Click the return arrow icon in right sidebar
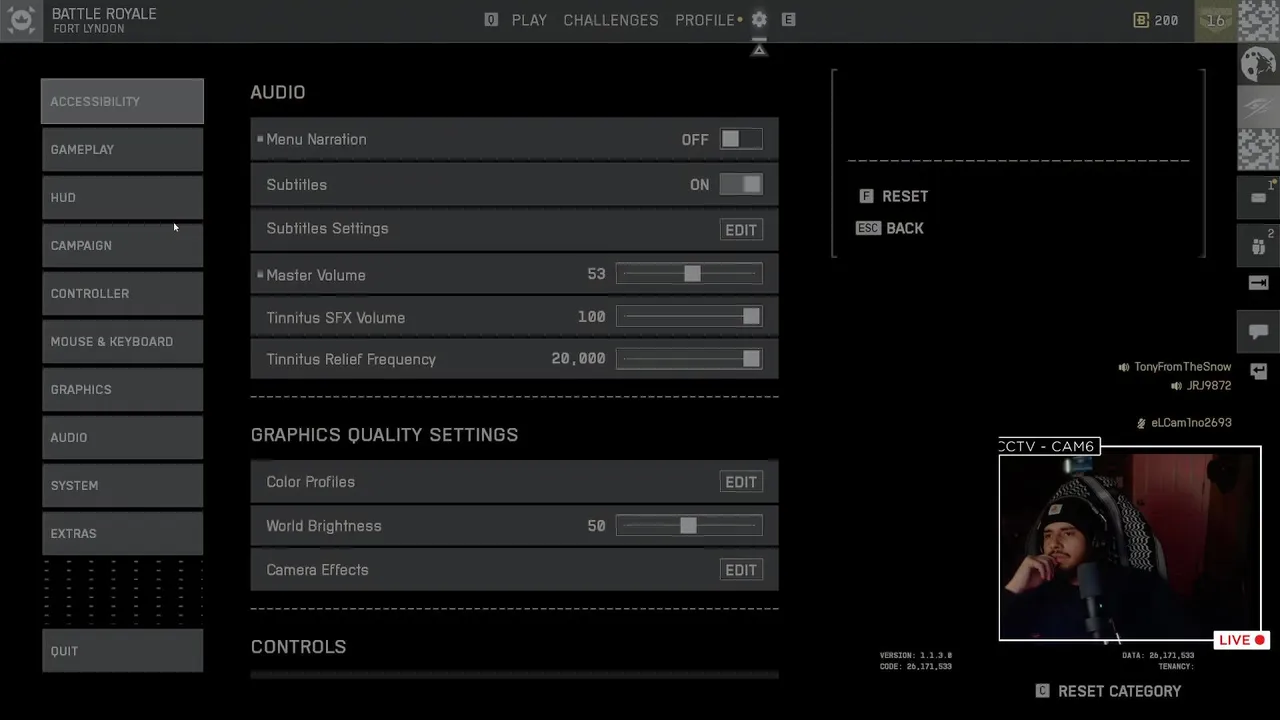This screenshot has width=1280, height=720. coord(1258,371)
